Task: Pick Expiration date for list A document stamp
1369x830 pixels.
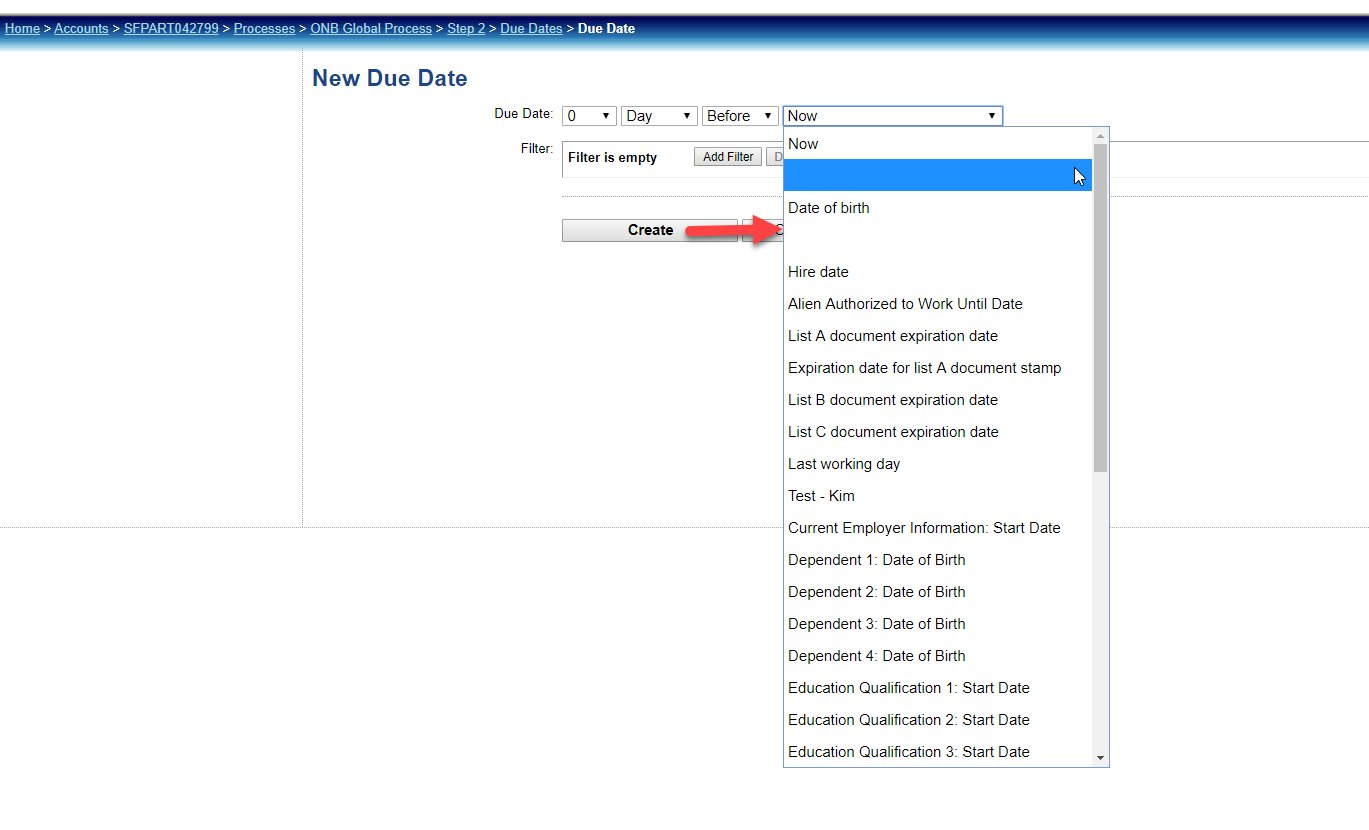Action: coord(938,368)
